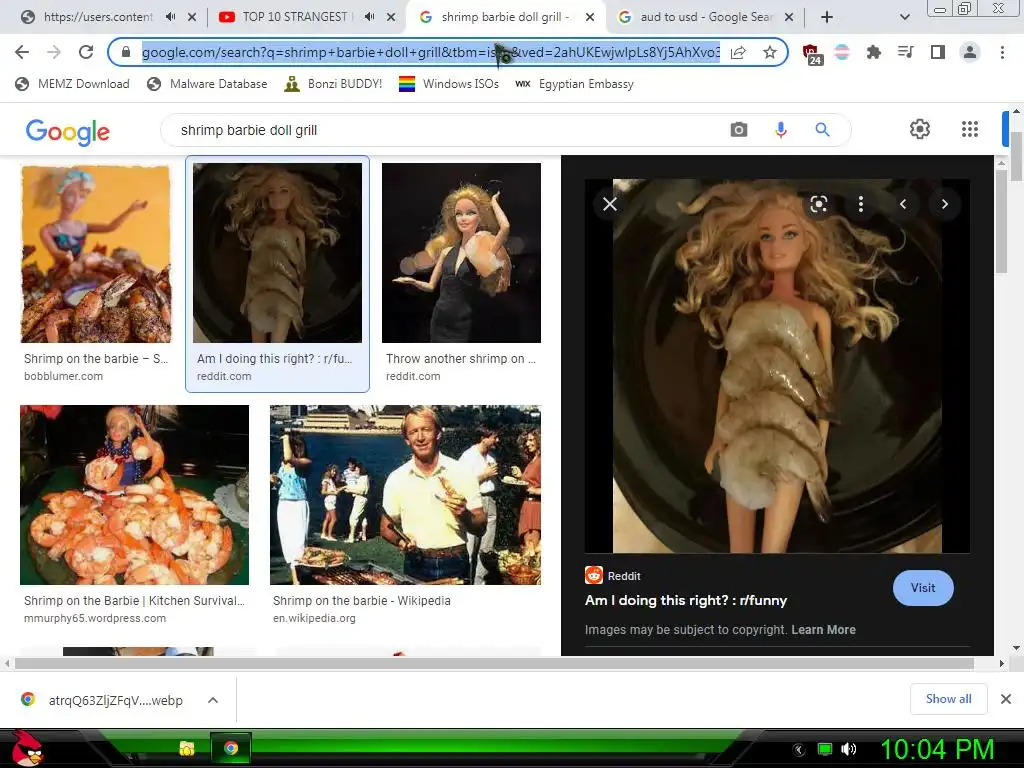Click the Am I doing this right? r/funny title
This screenshot has width=1024, height=768.
coord(686,600)
